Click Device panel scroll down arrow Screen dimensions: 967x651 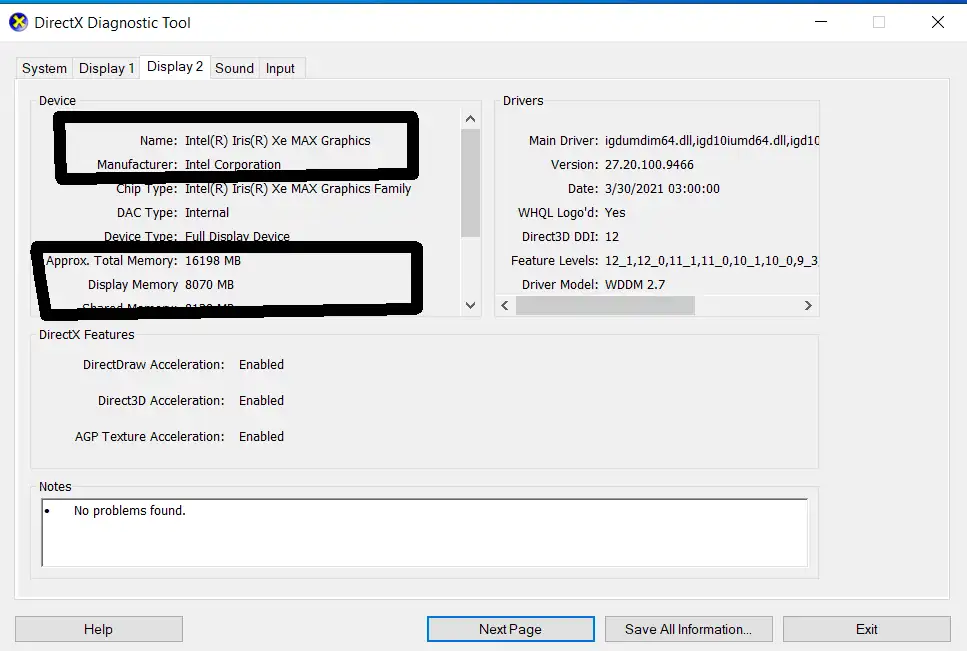[x=471, y=305]
